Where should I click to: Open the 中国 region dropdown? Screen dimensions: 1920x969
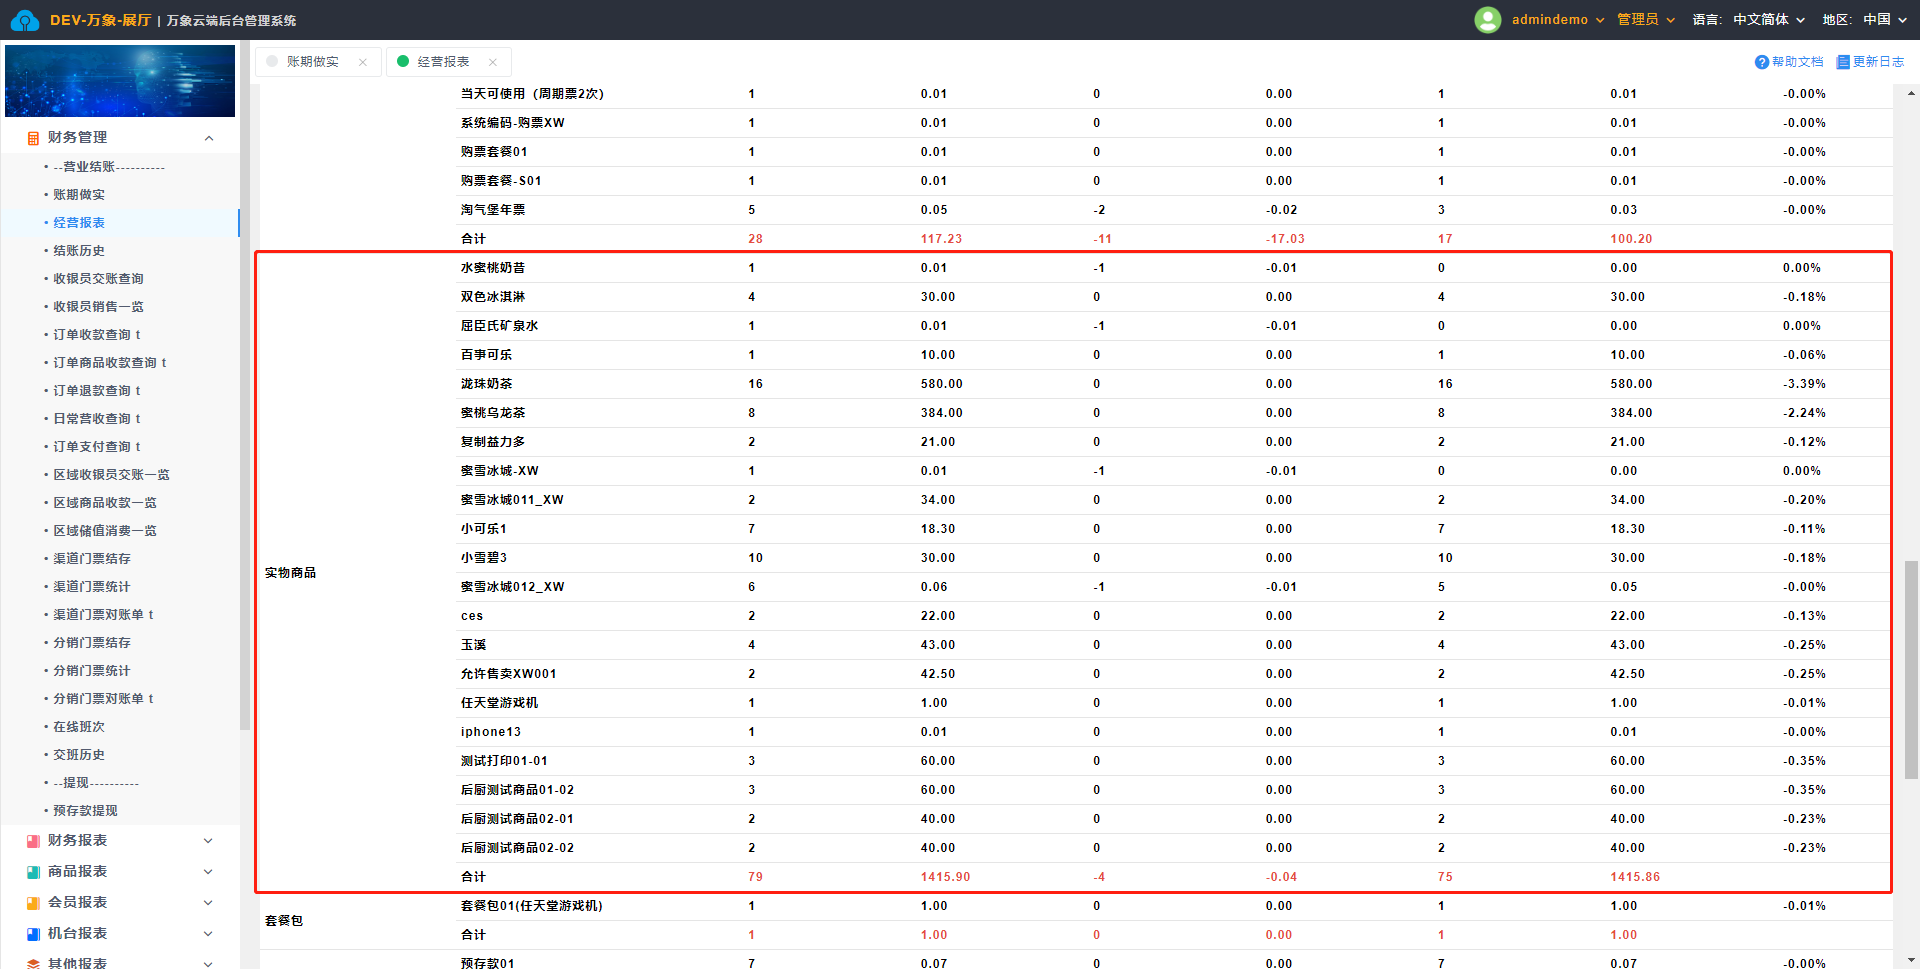[1885, 20]
